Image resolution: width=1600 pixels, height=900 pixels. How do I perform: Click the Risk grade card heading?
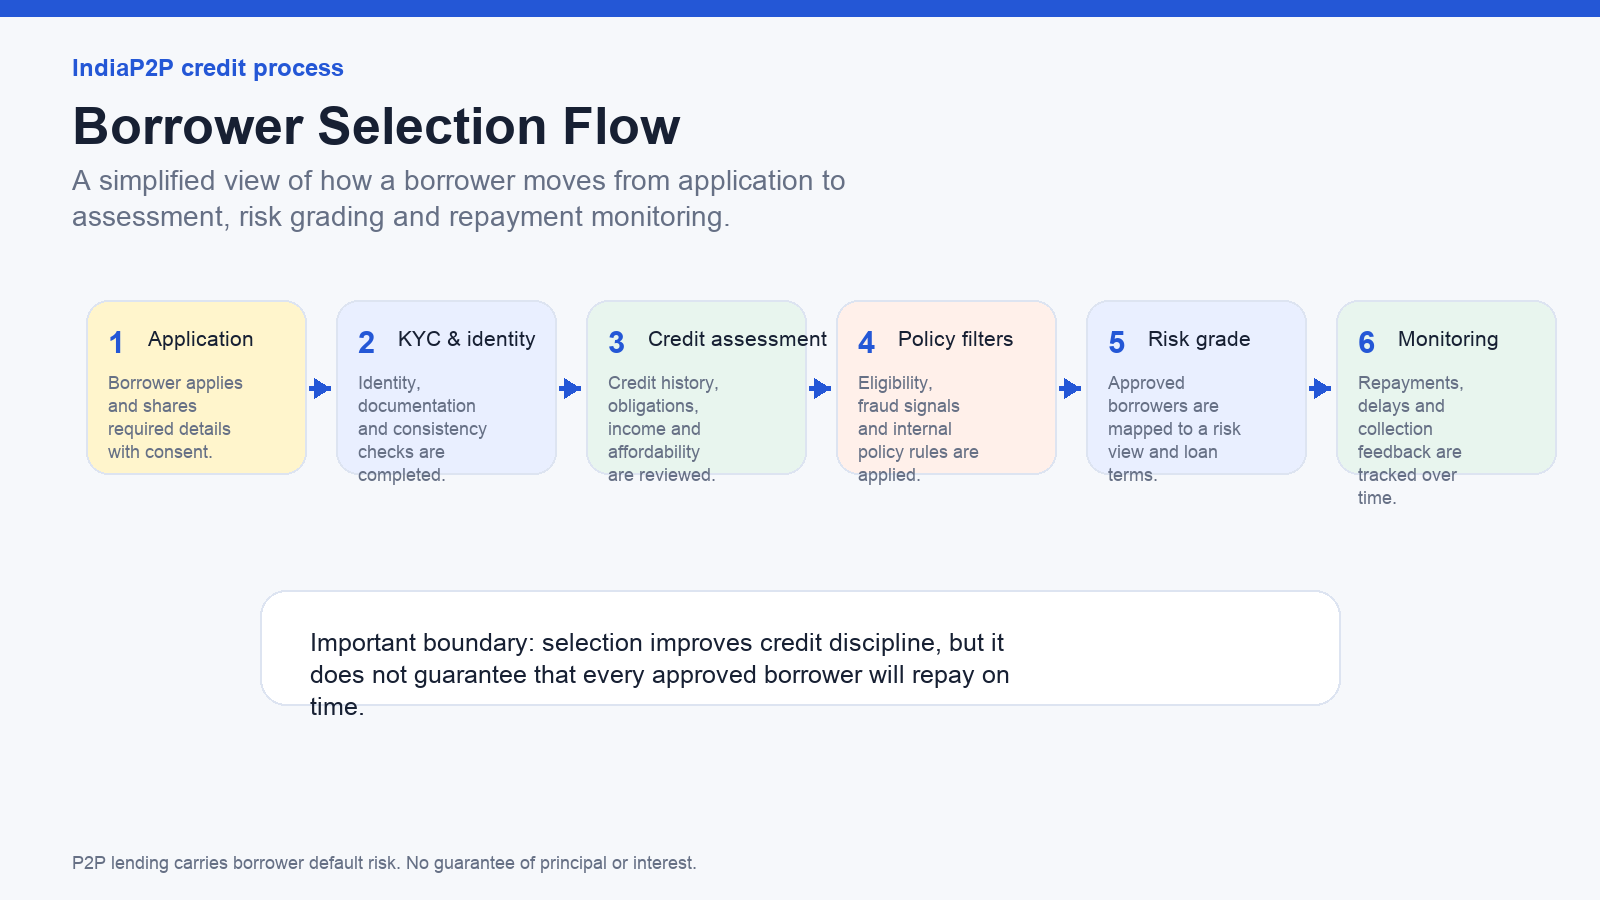pyautogui.click(x=1199, y=339)
